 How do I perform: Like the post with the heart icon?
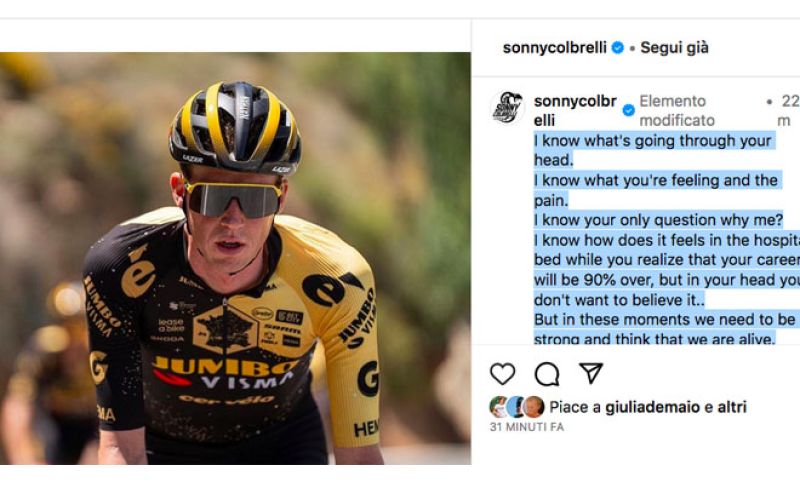pyautogui.click(x=502, y=374)
